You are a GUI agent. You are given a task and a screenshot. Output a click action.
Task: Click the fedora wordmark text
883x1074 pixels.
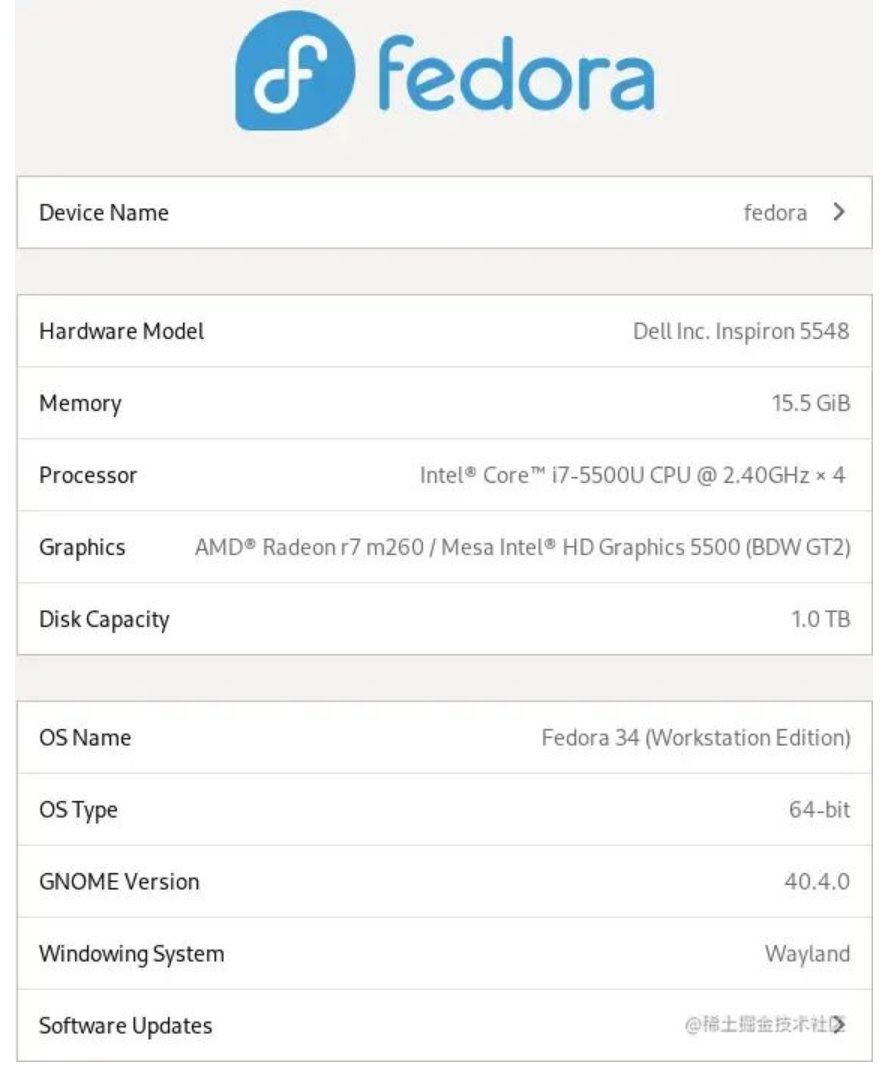pyautogui.click(x=516, y=74)
